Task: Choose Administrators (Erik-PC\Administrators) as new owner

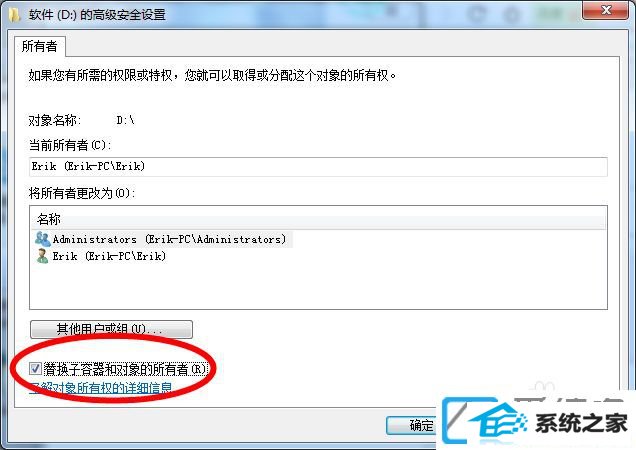Action: click(170, 239)
